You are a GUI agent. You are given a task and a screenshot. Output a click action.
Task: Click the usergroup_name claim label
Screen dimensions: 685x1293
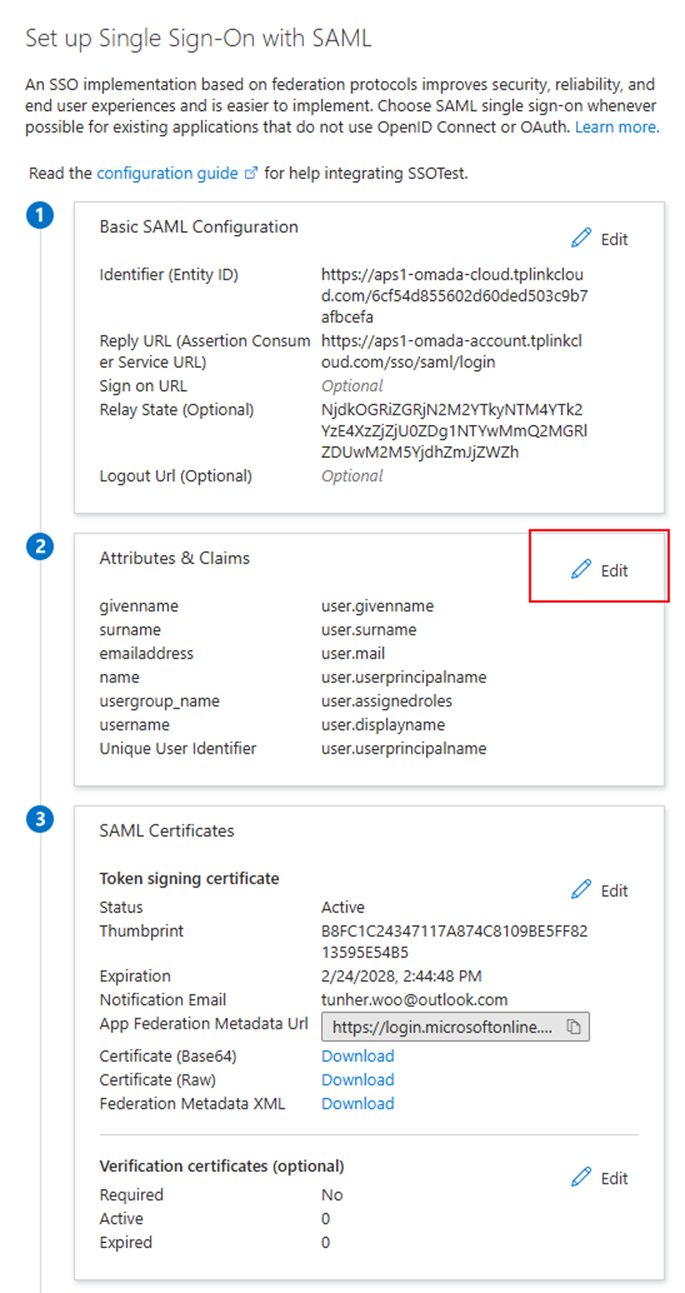159,701
